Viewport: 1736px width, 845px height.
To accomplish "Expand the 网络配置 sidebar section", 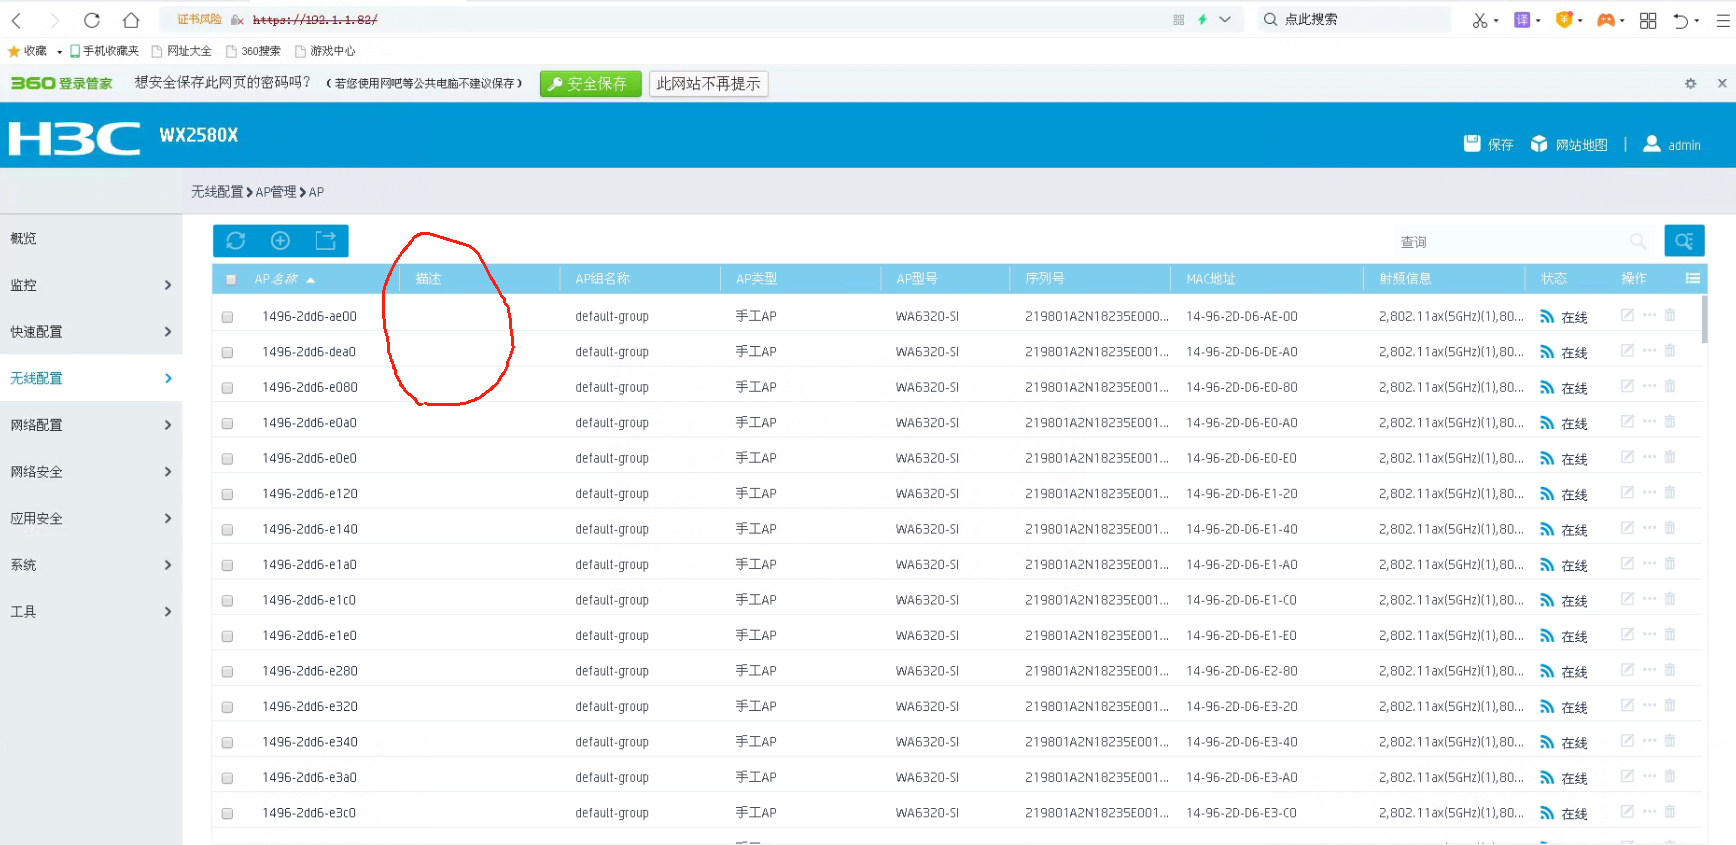I will tap(90, 425).
